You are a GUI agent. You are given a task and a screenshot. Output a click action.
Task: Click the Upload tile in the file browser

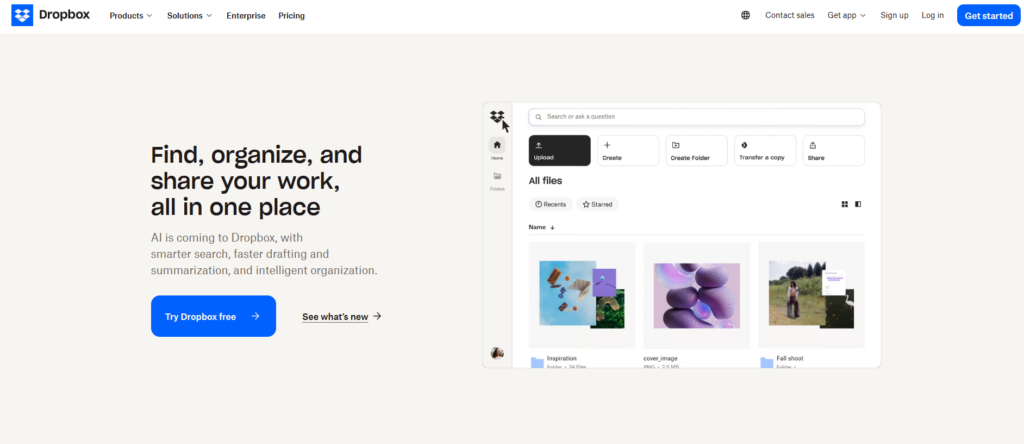coord(559,150)
